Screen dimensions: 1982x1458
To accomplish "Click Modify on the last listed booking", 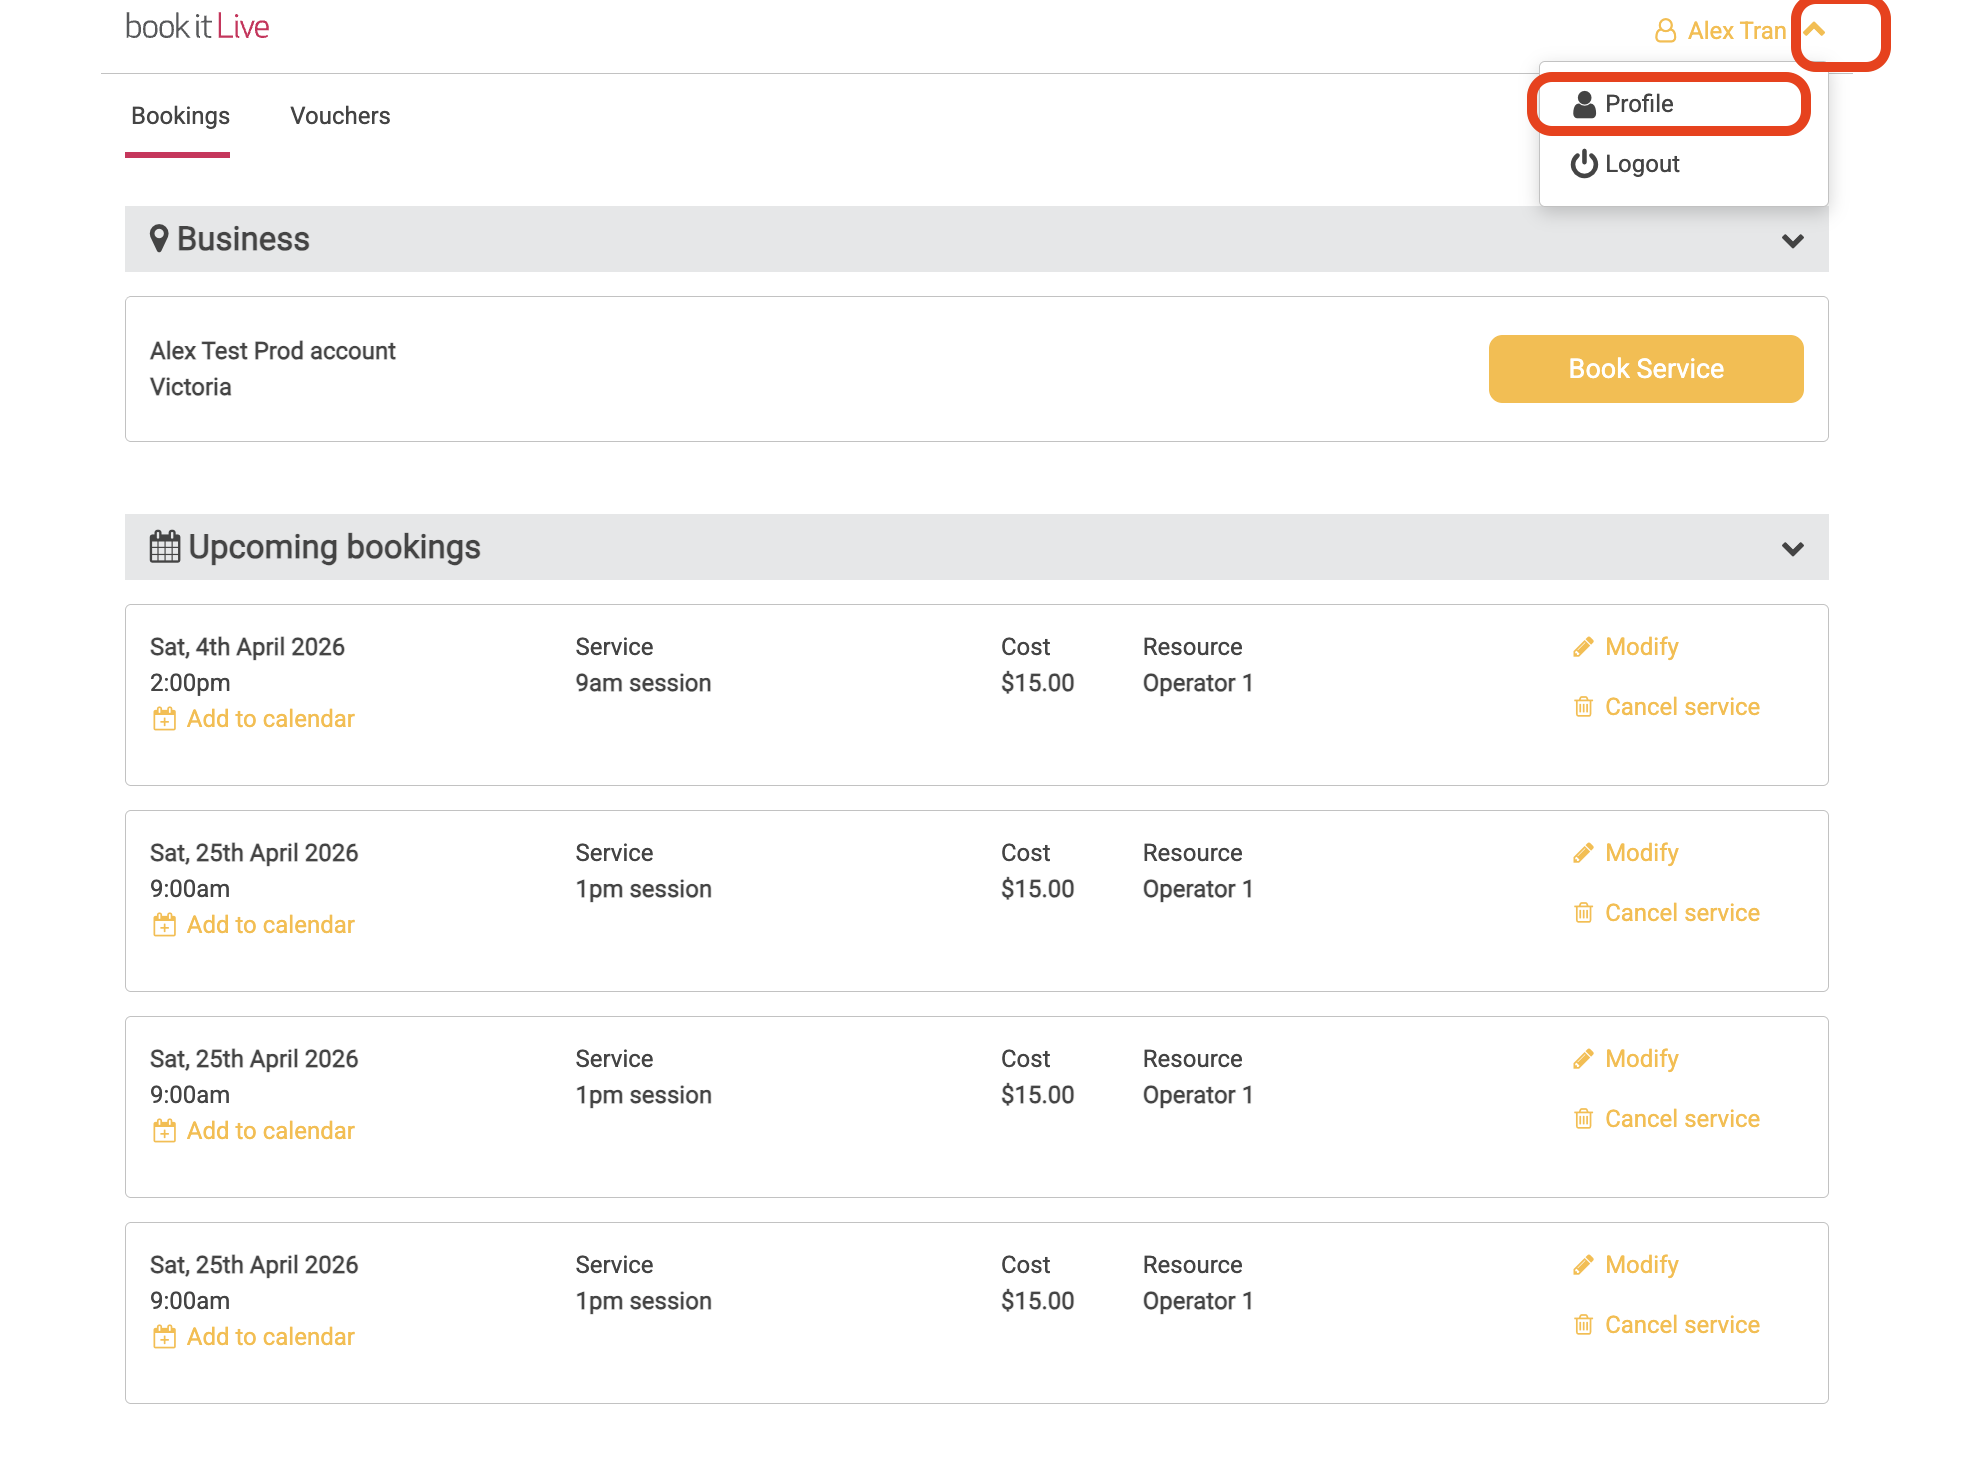I will pos(1640,1265).
